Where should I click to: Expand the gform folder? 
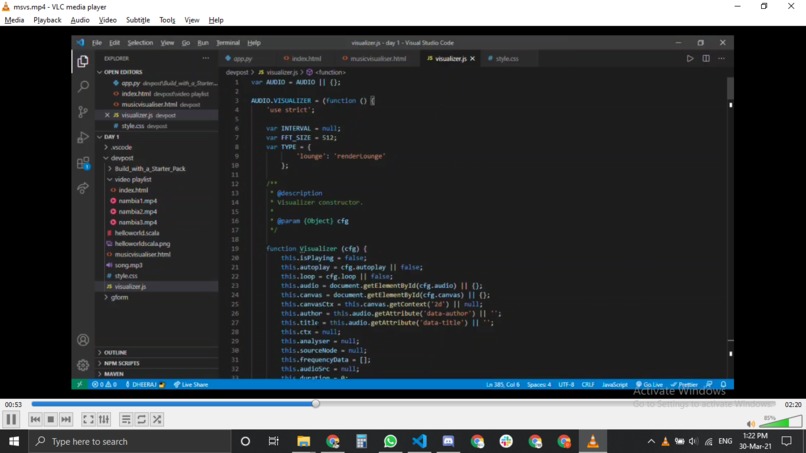point(117,297)
